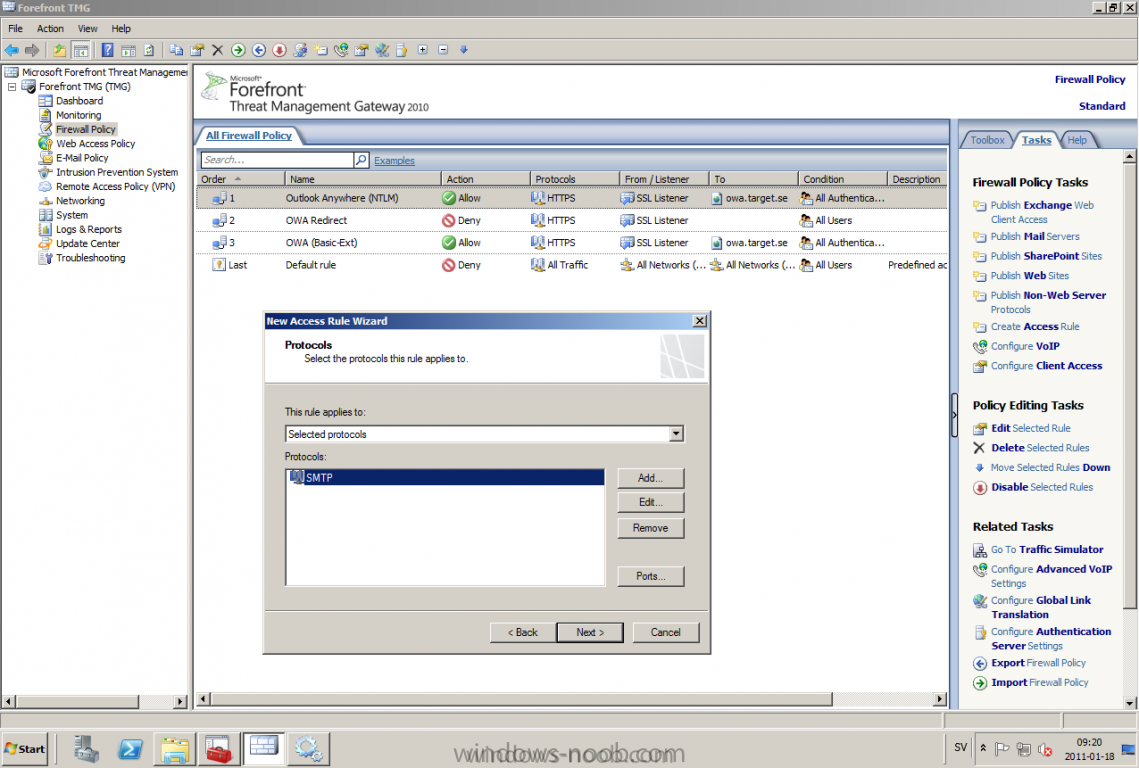Click the search magnifier icon beside Search box

tap(361, 160)
